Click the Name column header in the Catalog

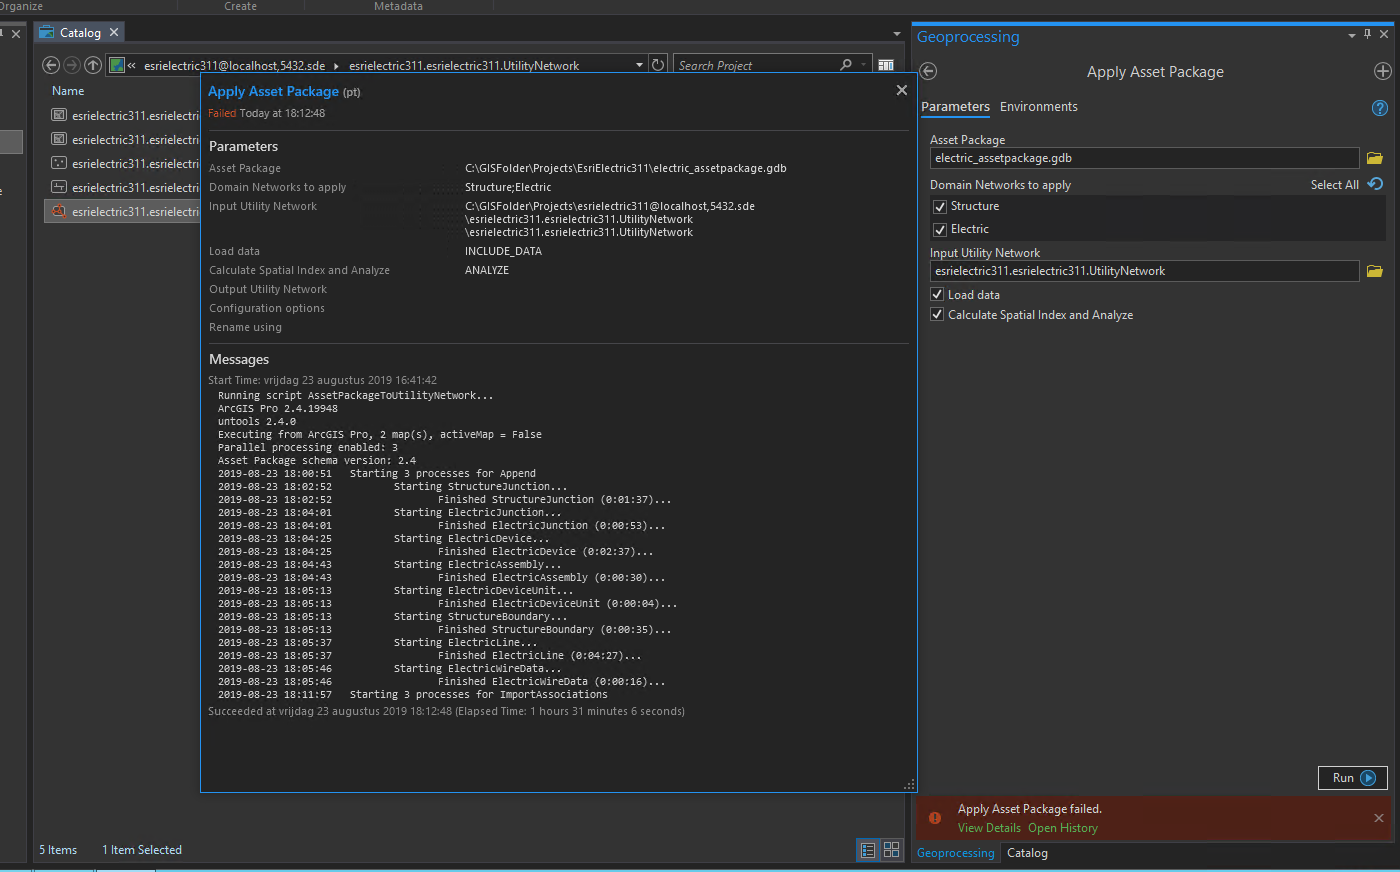pos(68,91)
